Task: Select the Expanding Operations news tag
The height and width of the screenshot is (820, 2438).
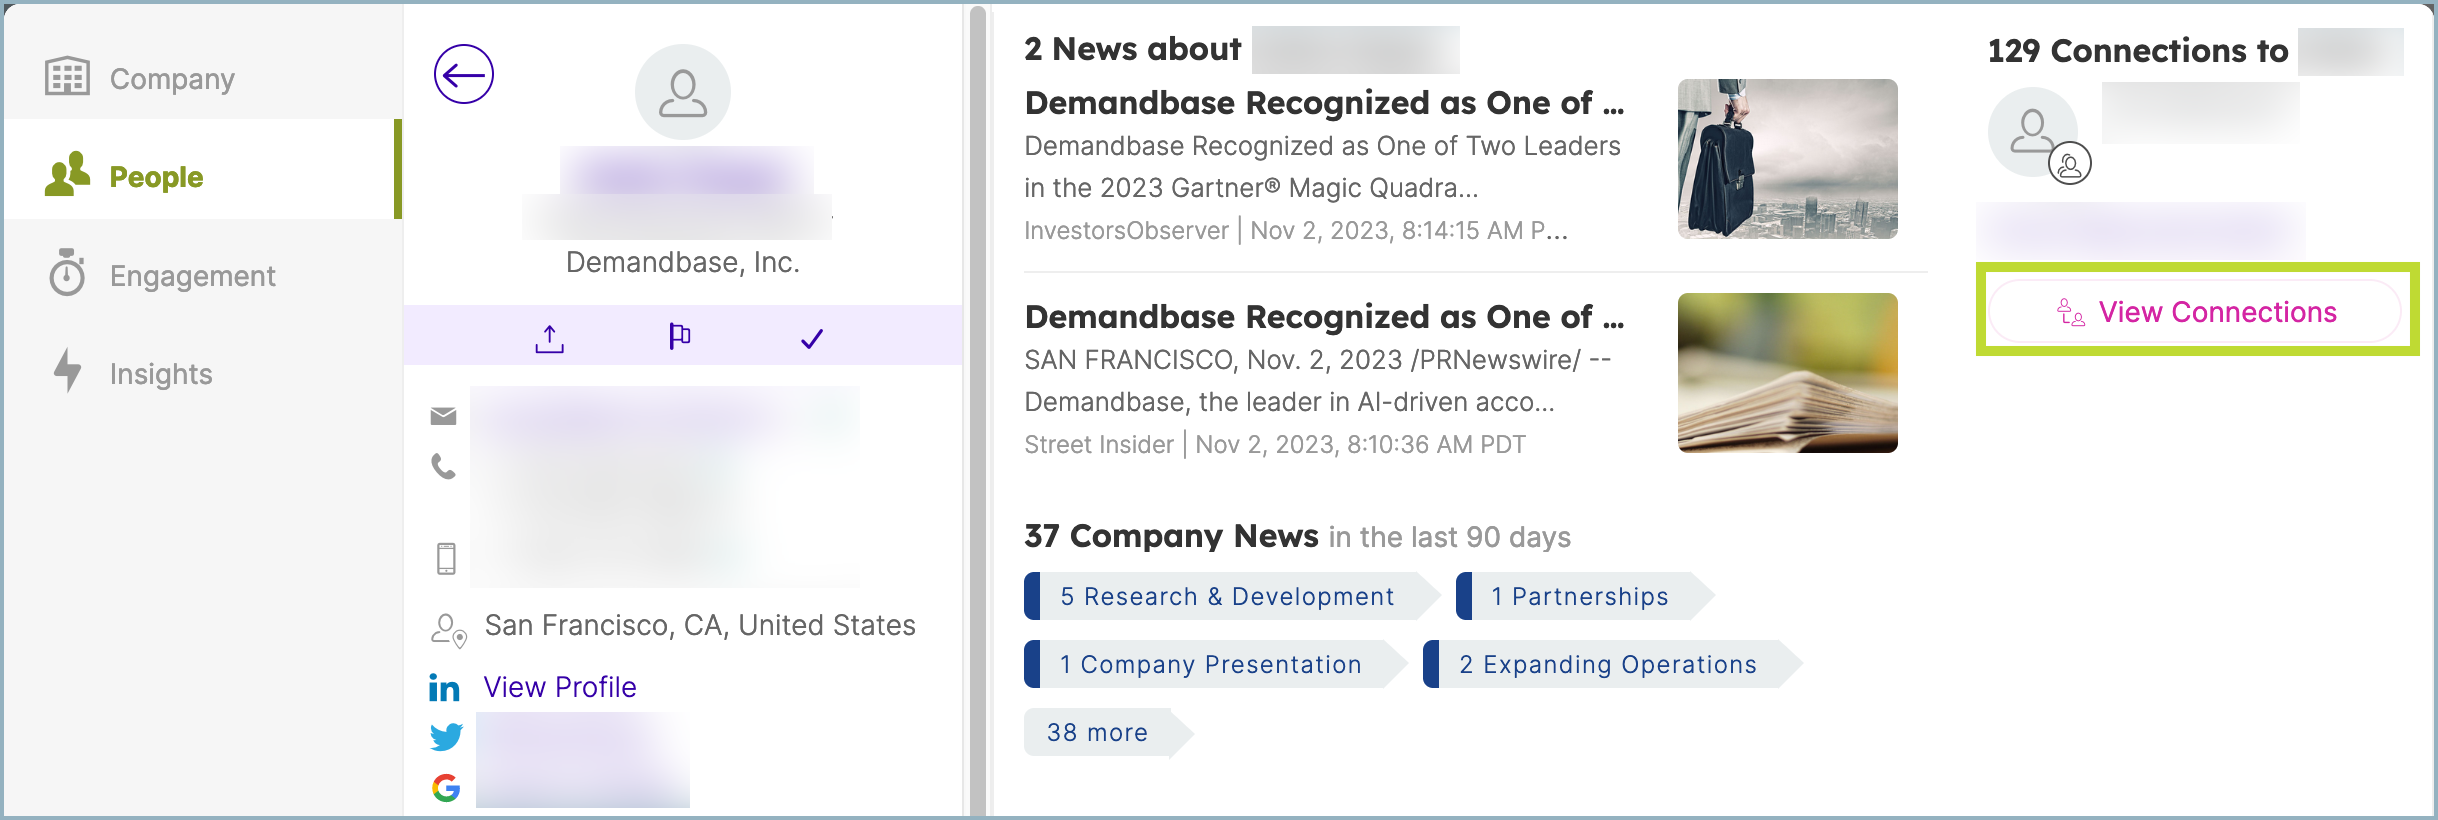Action: tap(1607, 665)
